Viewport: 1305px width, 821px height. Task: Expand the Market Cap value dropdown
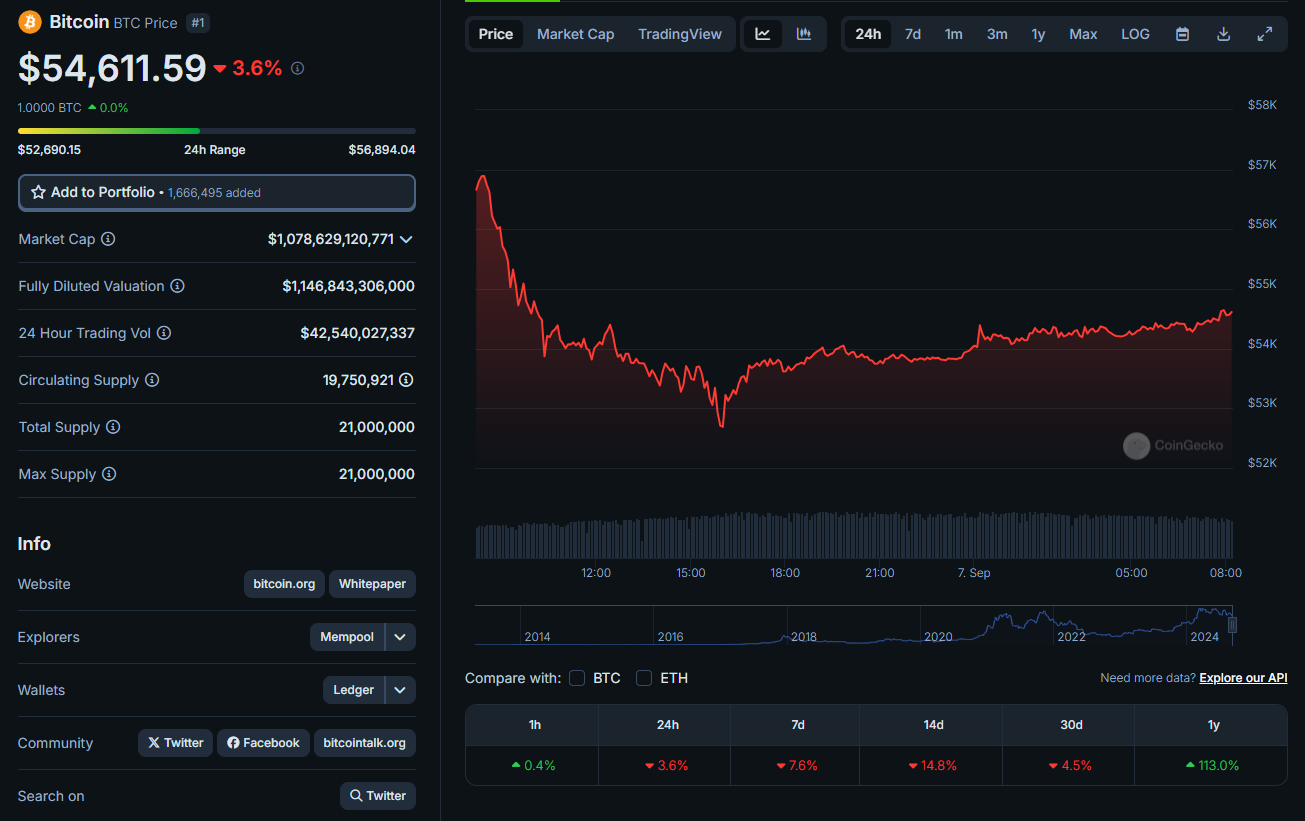click(x=405, y=239)
